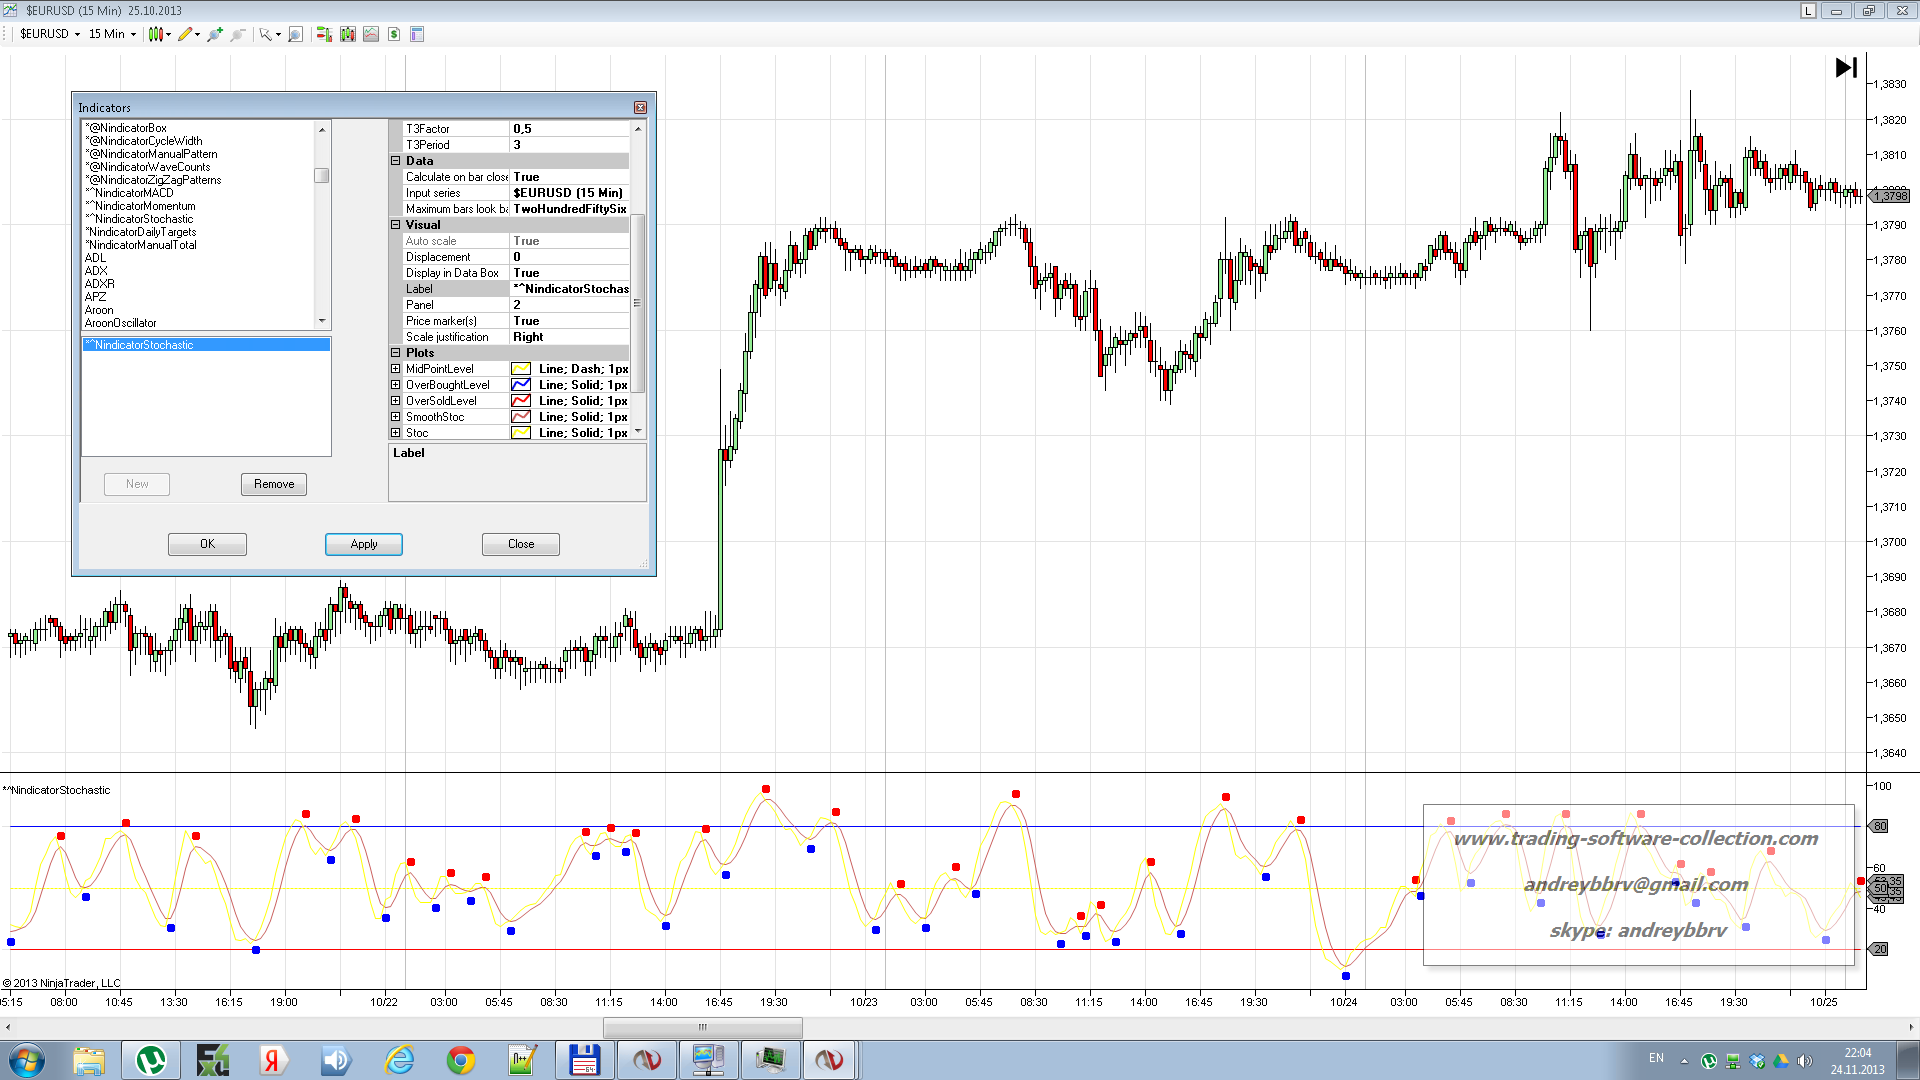The width and height of the screenshot is (1920, 1080).
Task: Open the zoom frame magnifier tool
Action: pyautogui.click(x=295, y=34)
